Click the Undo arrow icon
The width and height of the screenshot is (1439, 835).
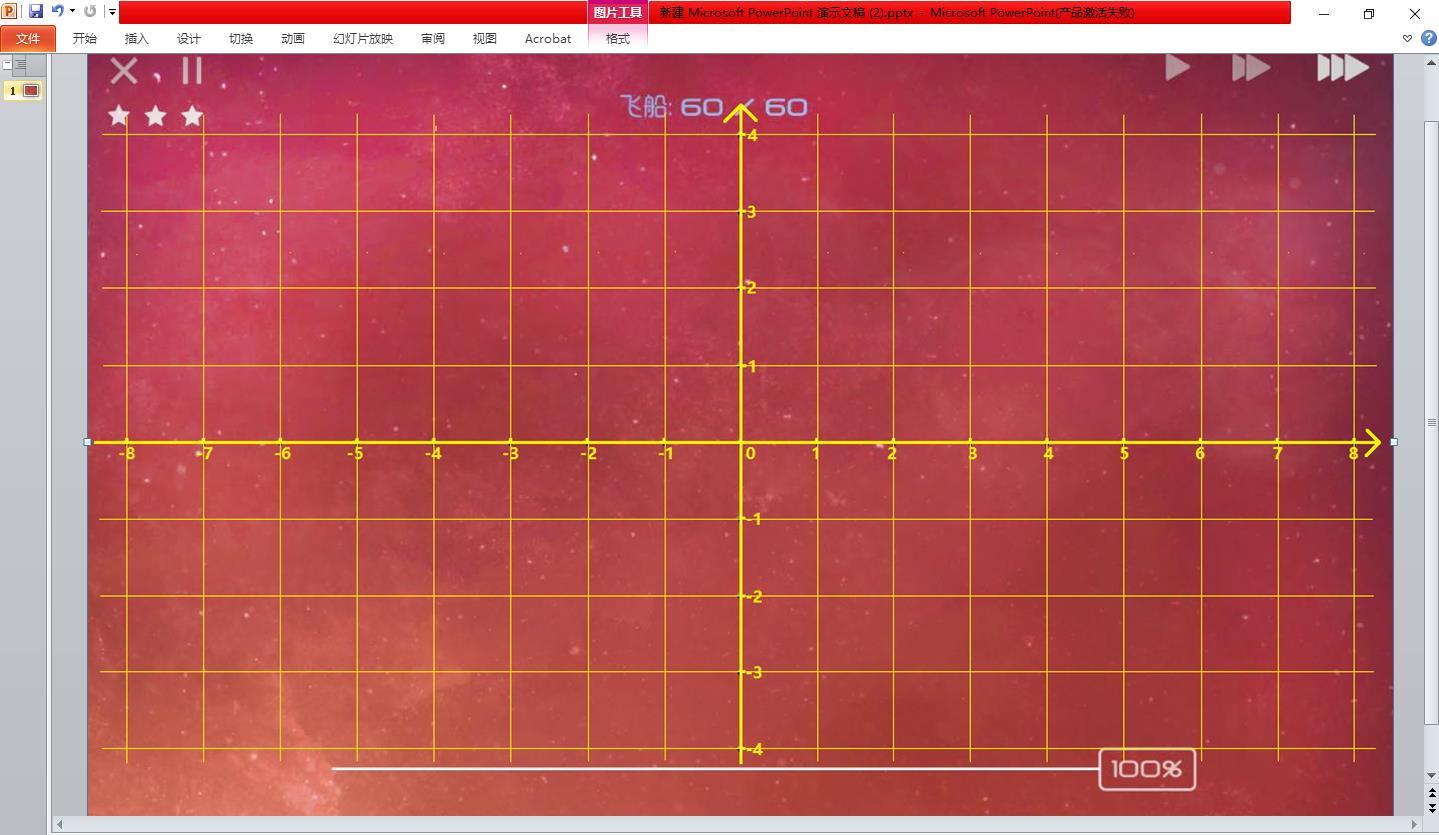(x=58, y=12)
